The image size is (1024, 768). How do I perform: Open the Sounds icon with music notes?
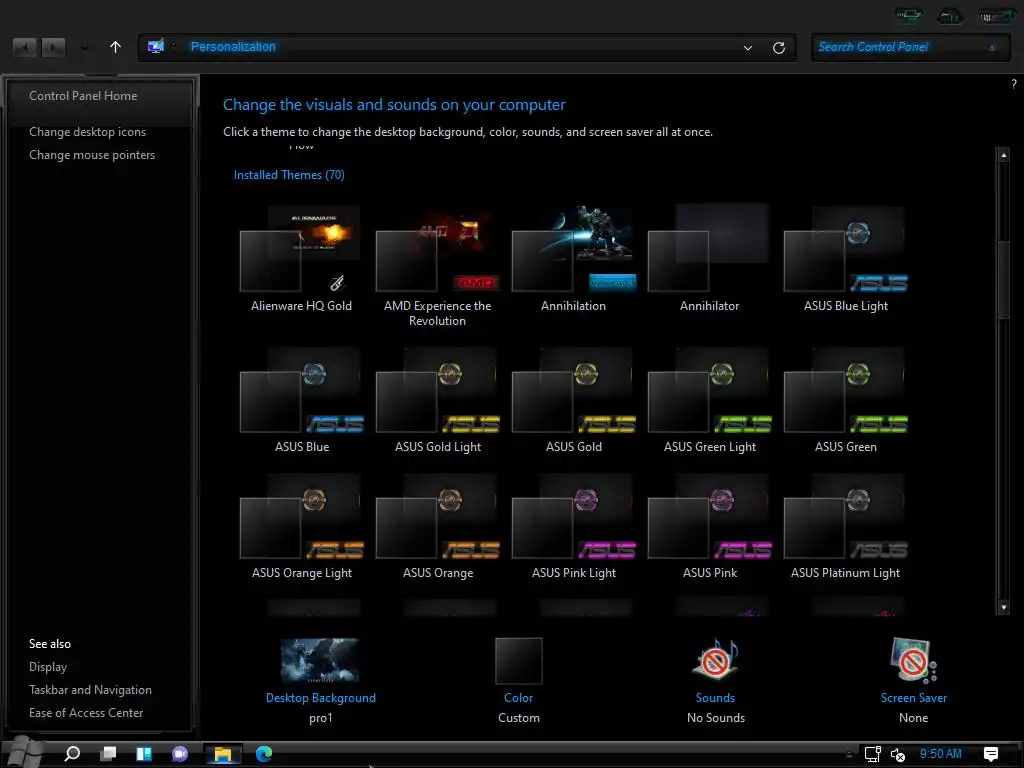[715, 660]
